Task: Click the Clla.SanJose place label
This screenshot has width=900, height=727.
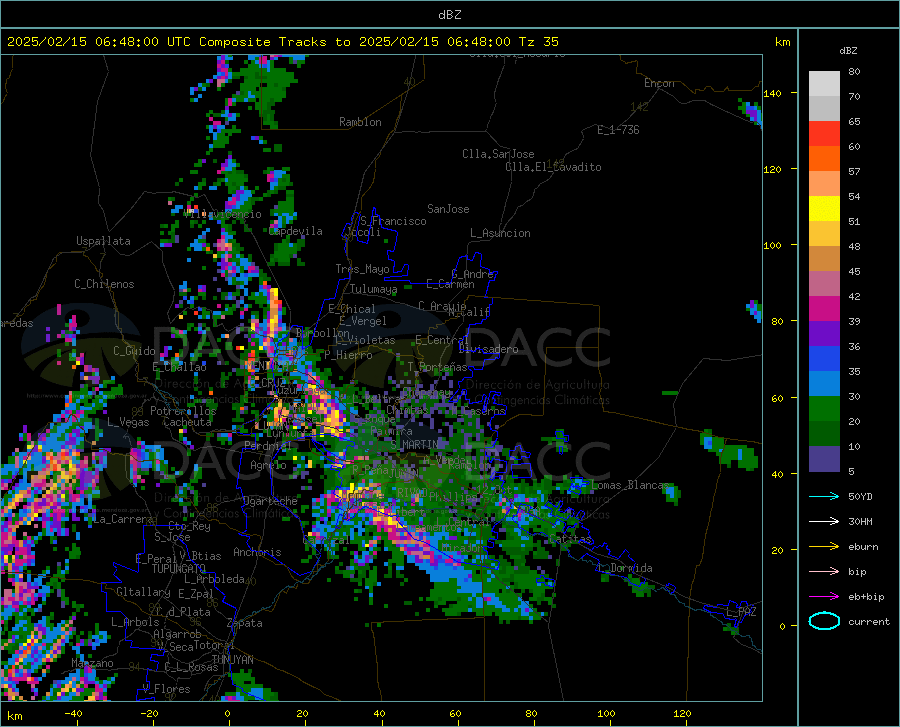Action: click(498, 154)
